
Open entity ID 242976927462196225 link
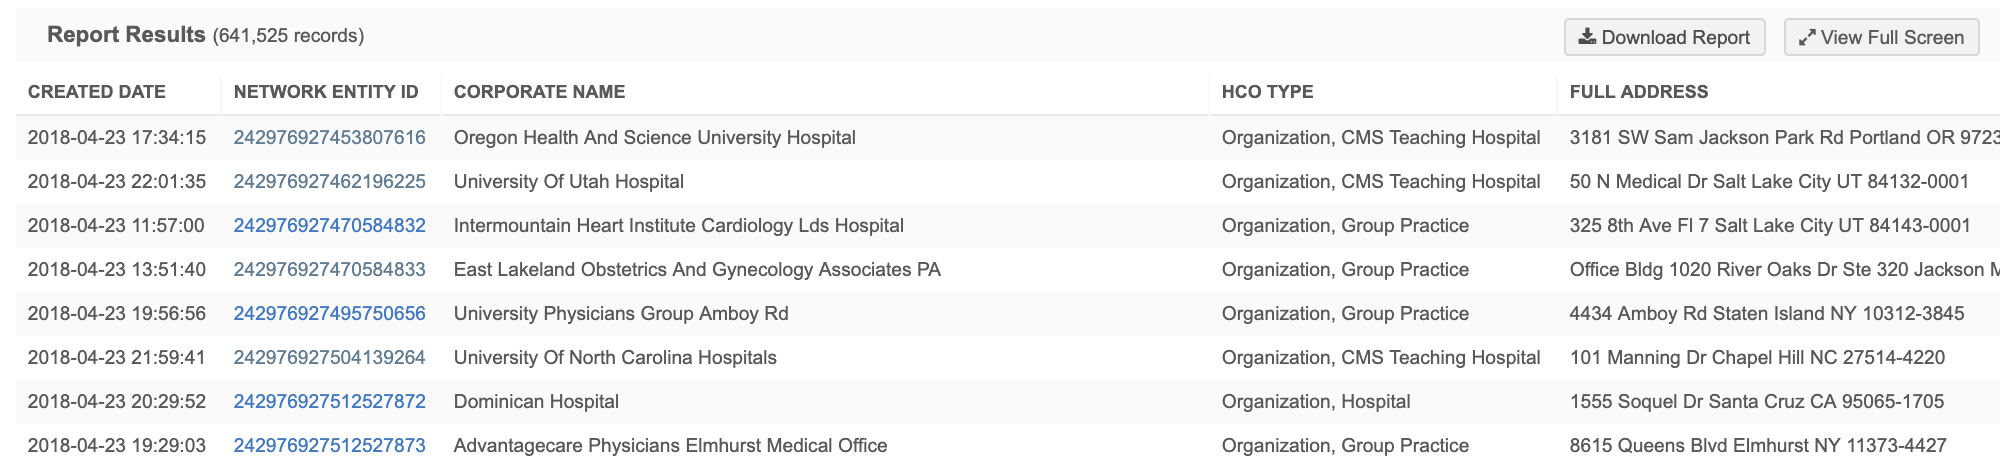pyautogui.click(x=329, y=182)
